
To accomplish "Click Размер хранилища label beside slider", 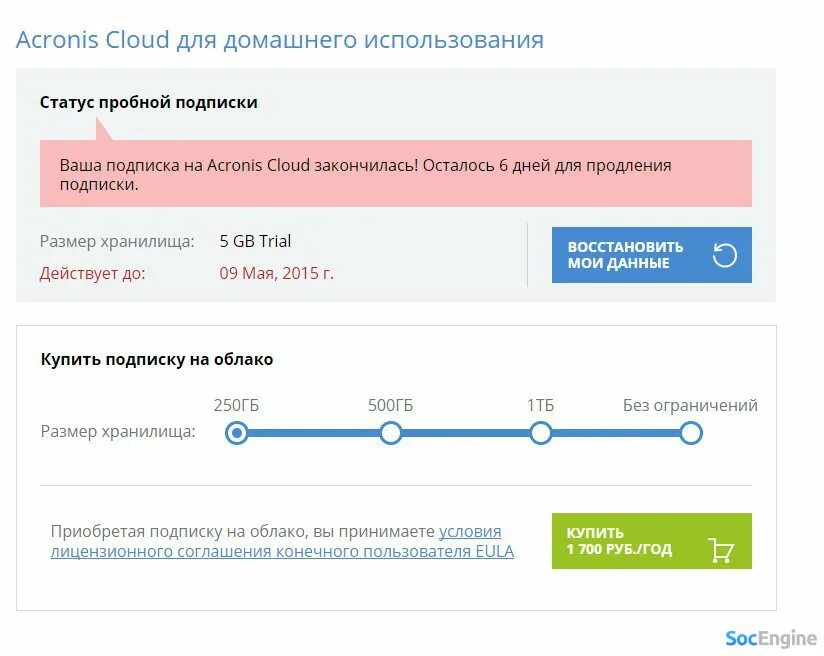I will pyautogui.click(x=118, y=432).
